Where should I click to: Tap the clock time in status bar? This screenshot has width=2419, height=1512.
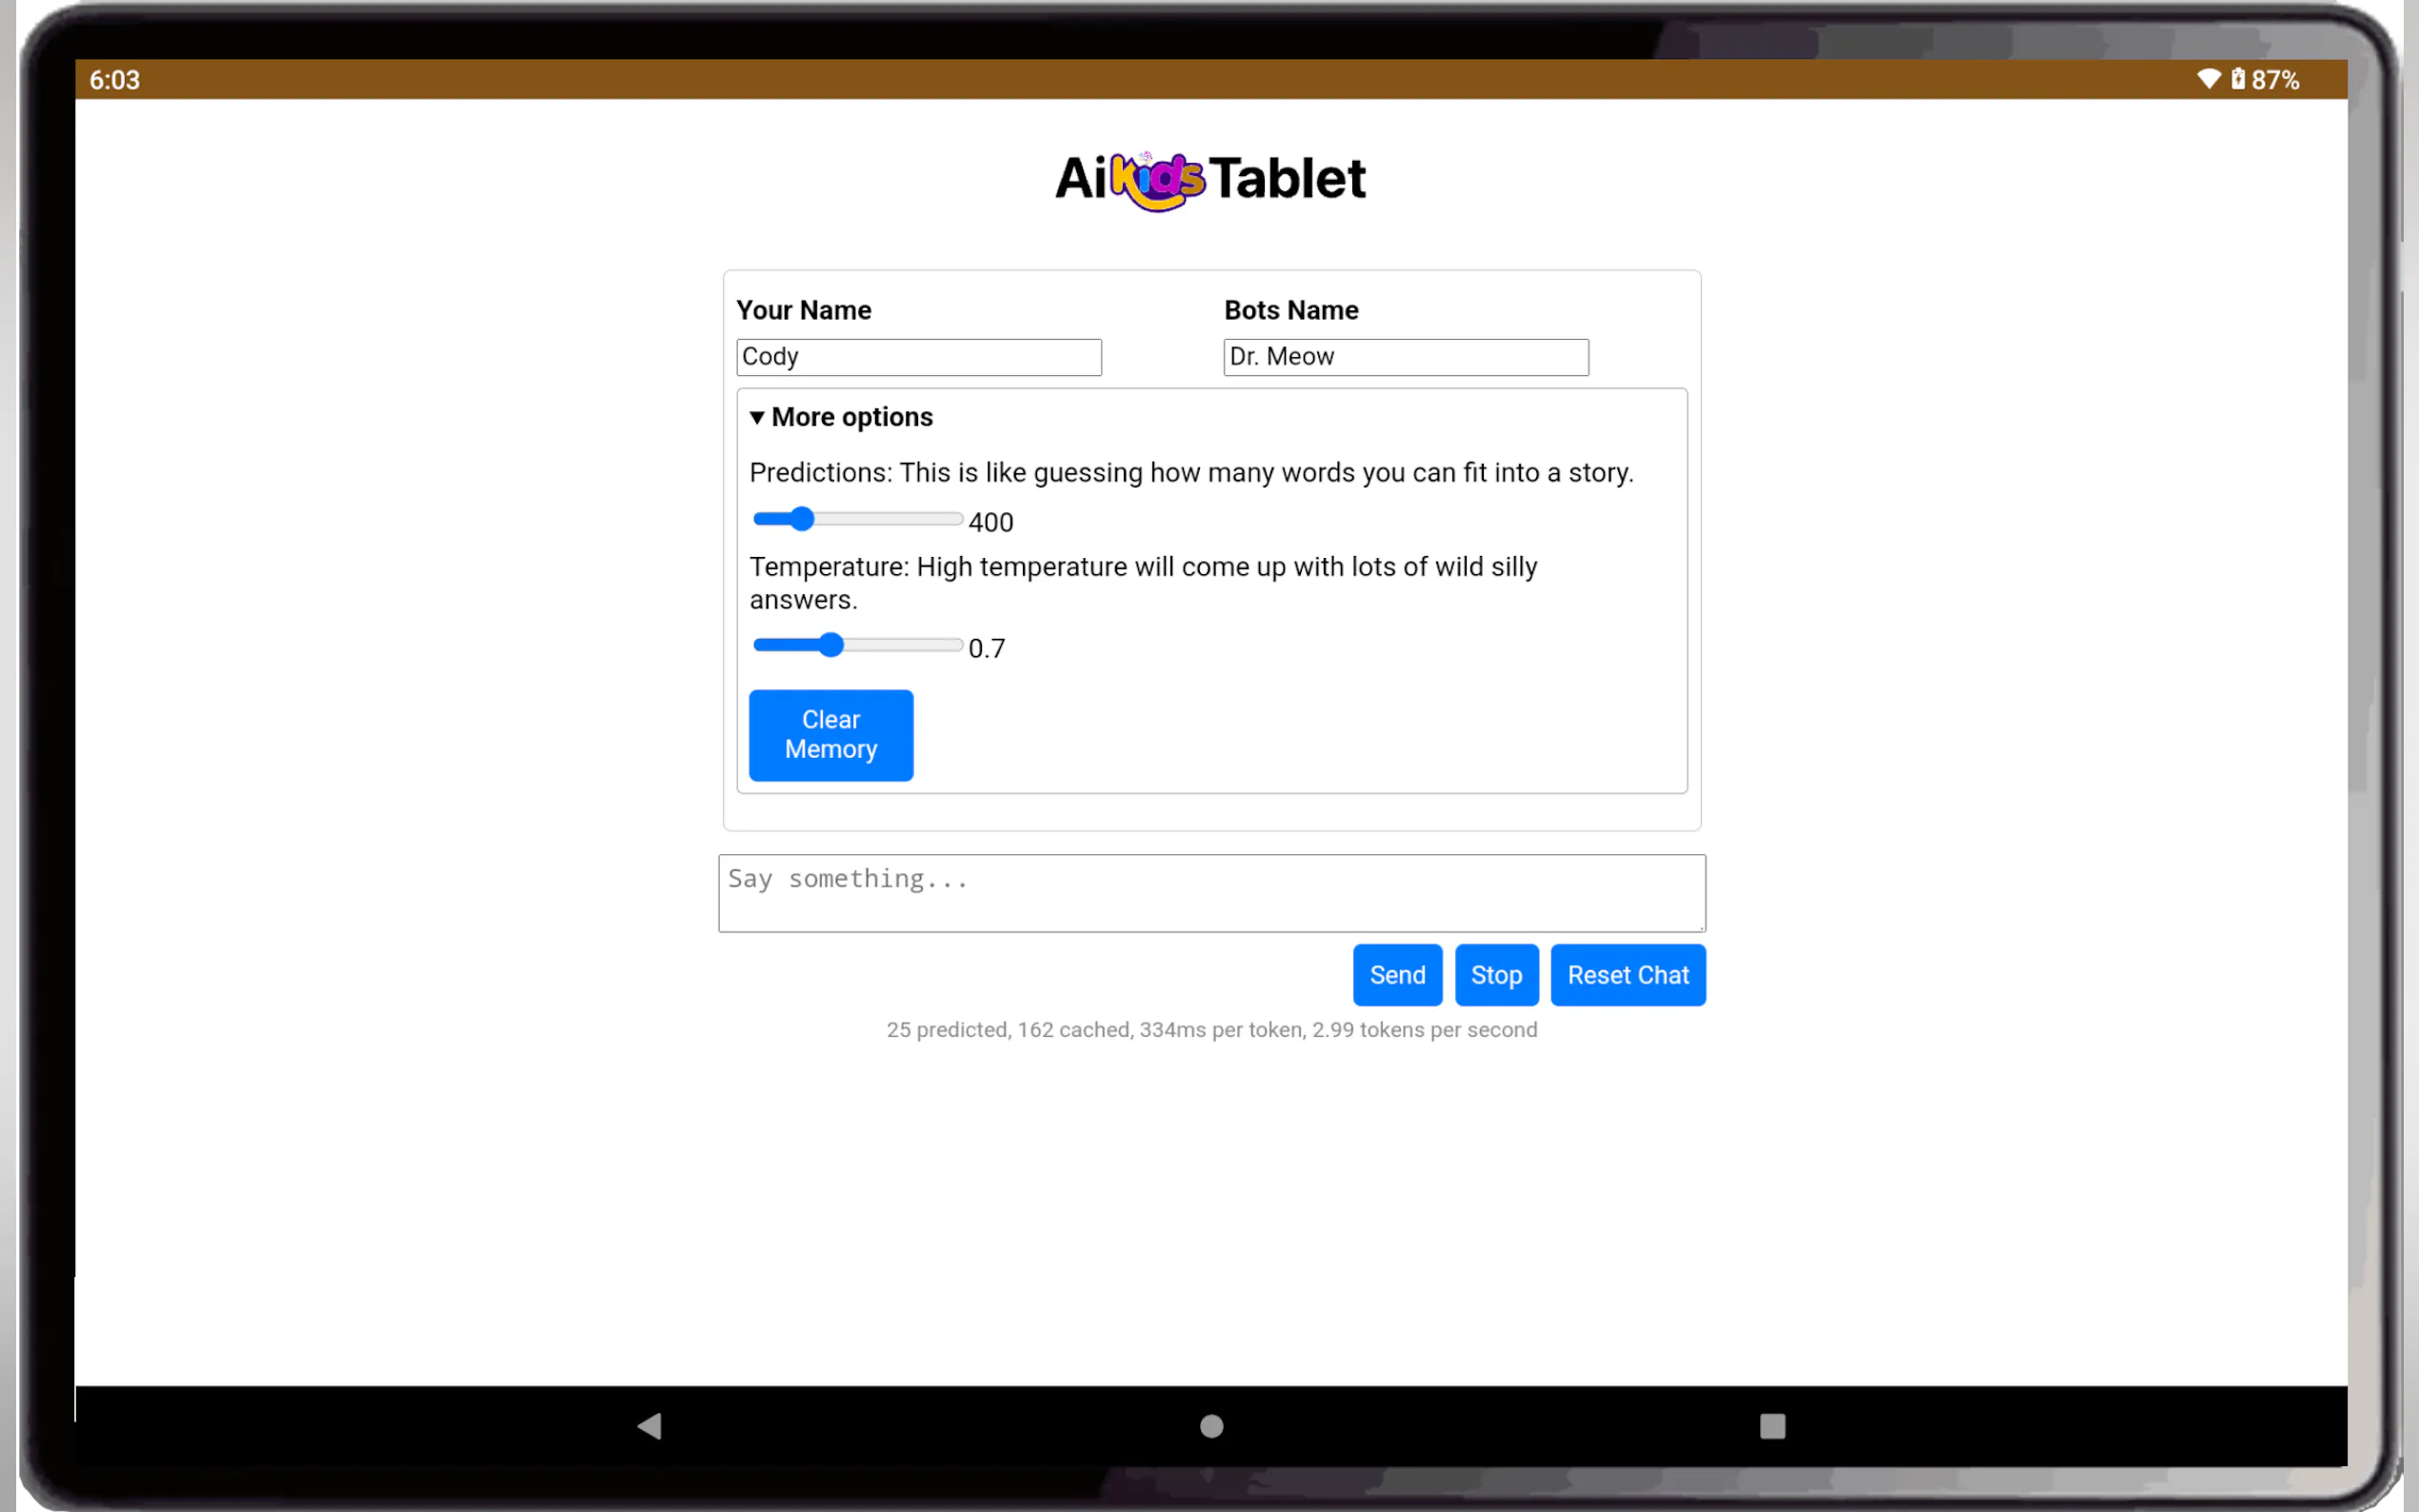114,80
